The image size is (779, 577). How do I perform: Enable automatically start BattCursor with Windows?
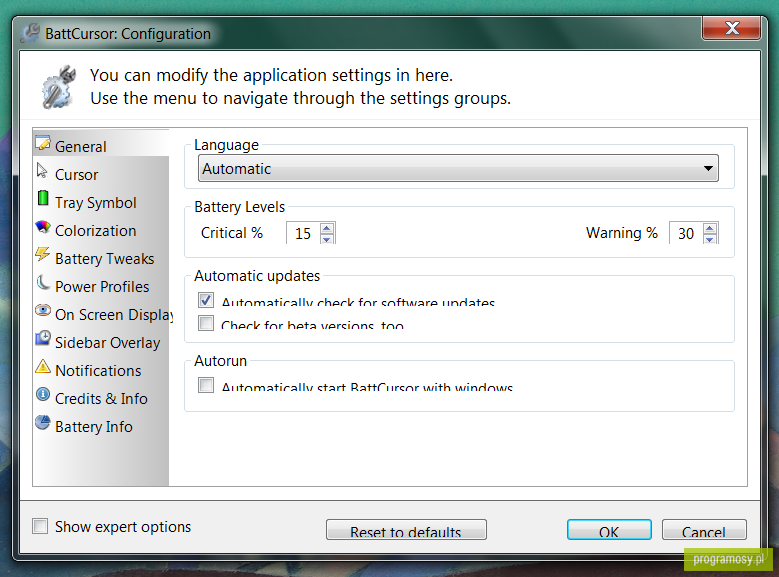tap(206, 385)
